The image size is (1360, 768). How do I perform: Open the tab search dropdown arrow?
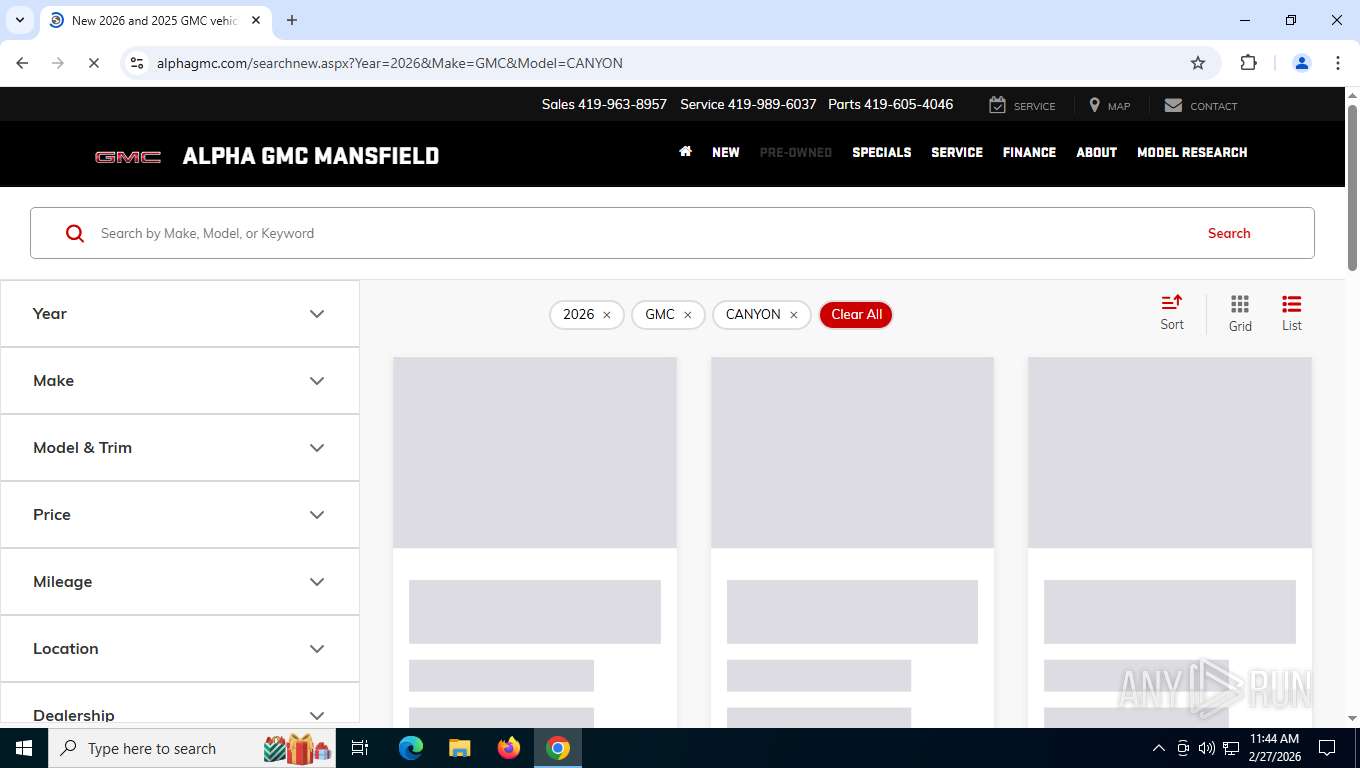19,20
